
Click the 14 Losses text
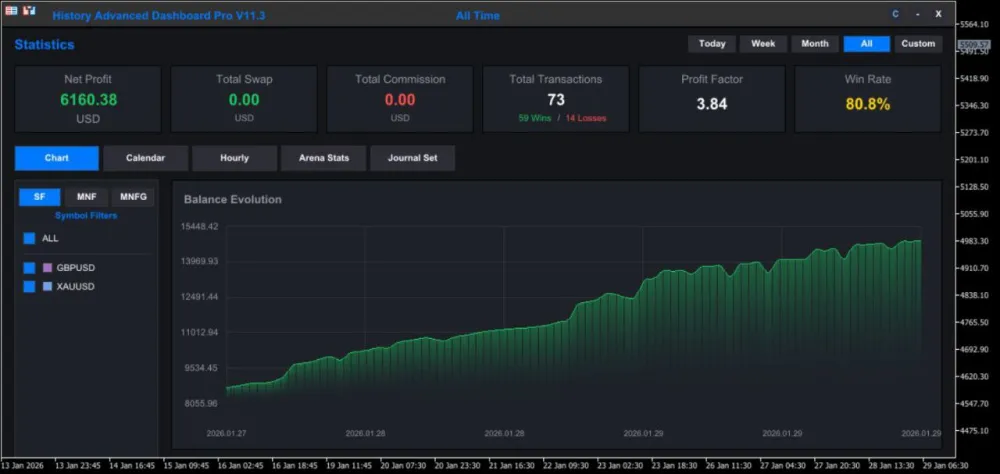click(x=585, y=119)
